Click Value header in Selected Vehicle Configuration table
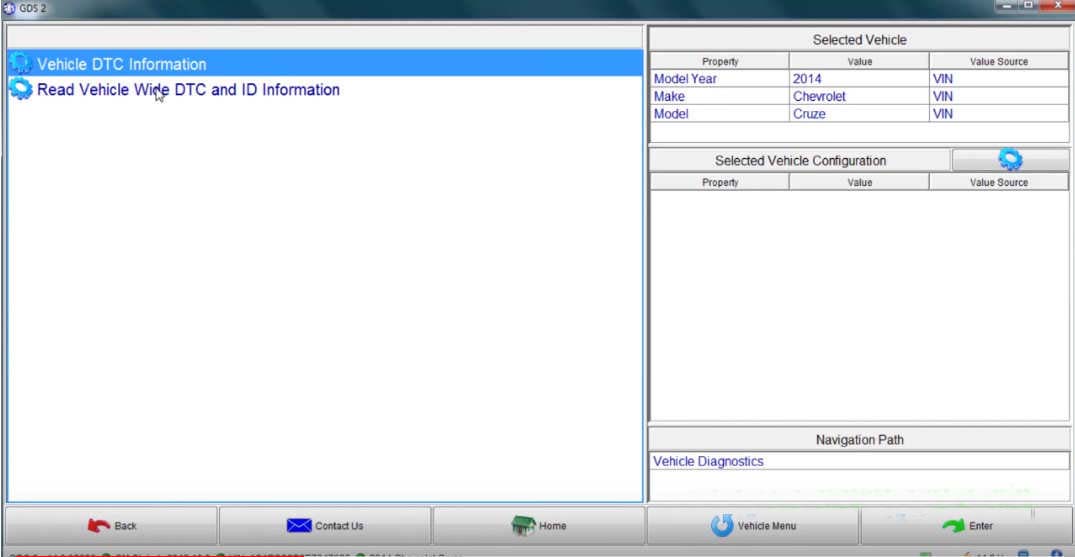 click(859, 182)
